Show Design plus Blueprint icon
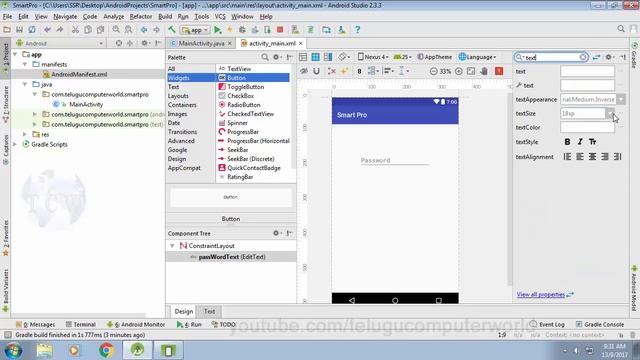This screenshot has width=640, height=360. click(328, 57)
